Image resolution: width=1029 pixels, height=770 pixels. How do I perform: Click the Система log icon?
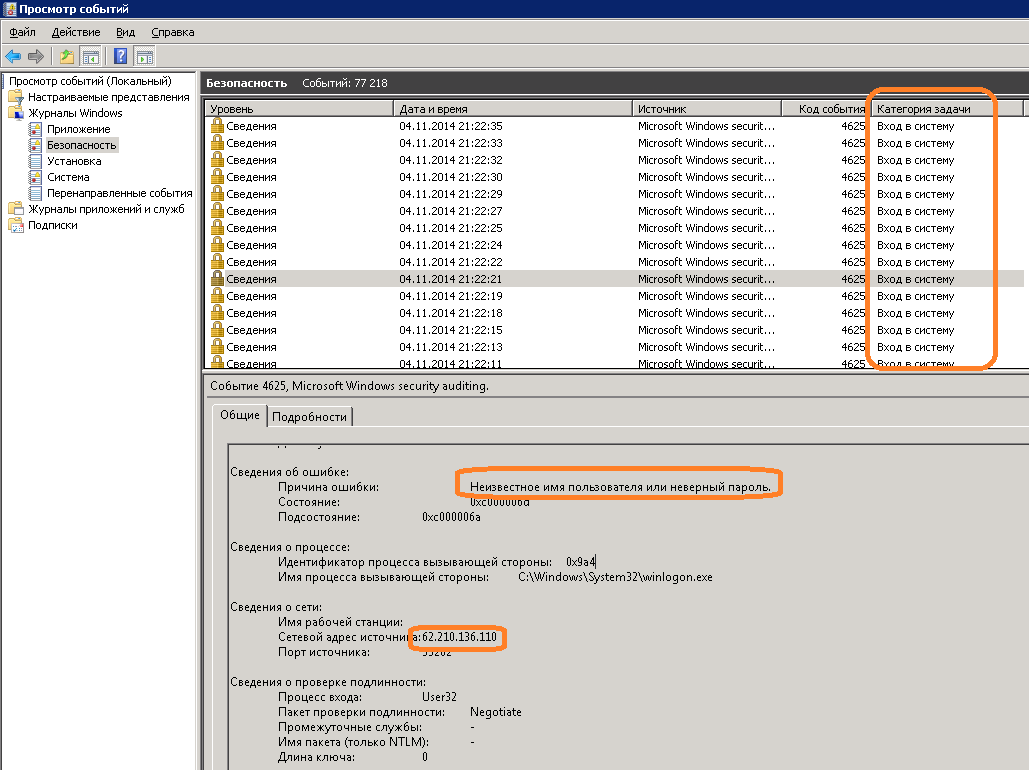pos(35,177)
